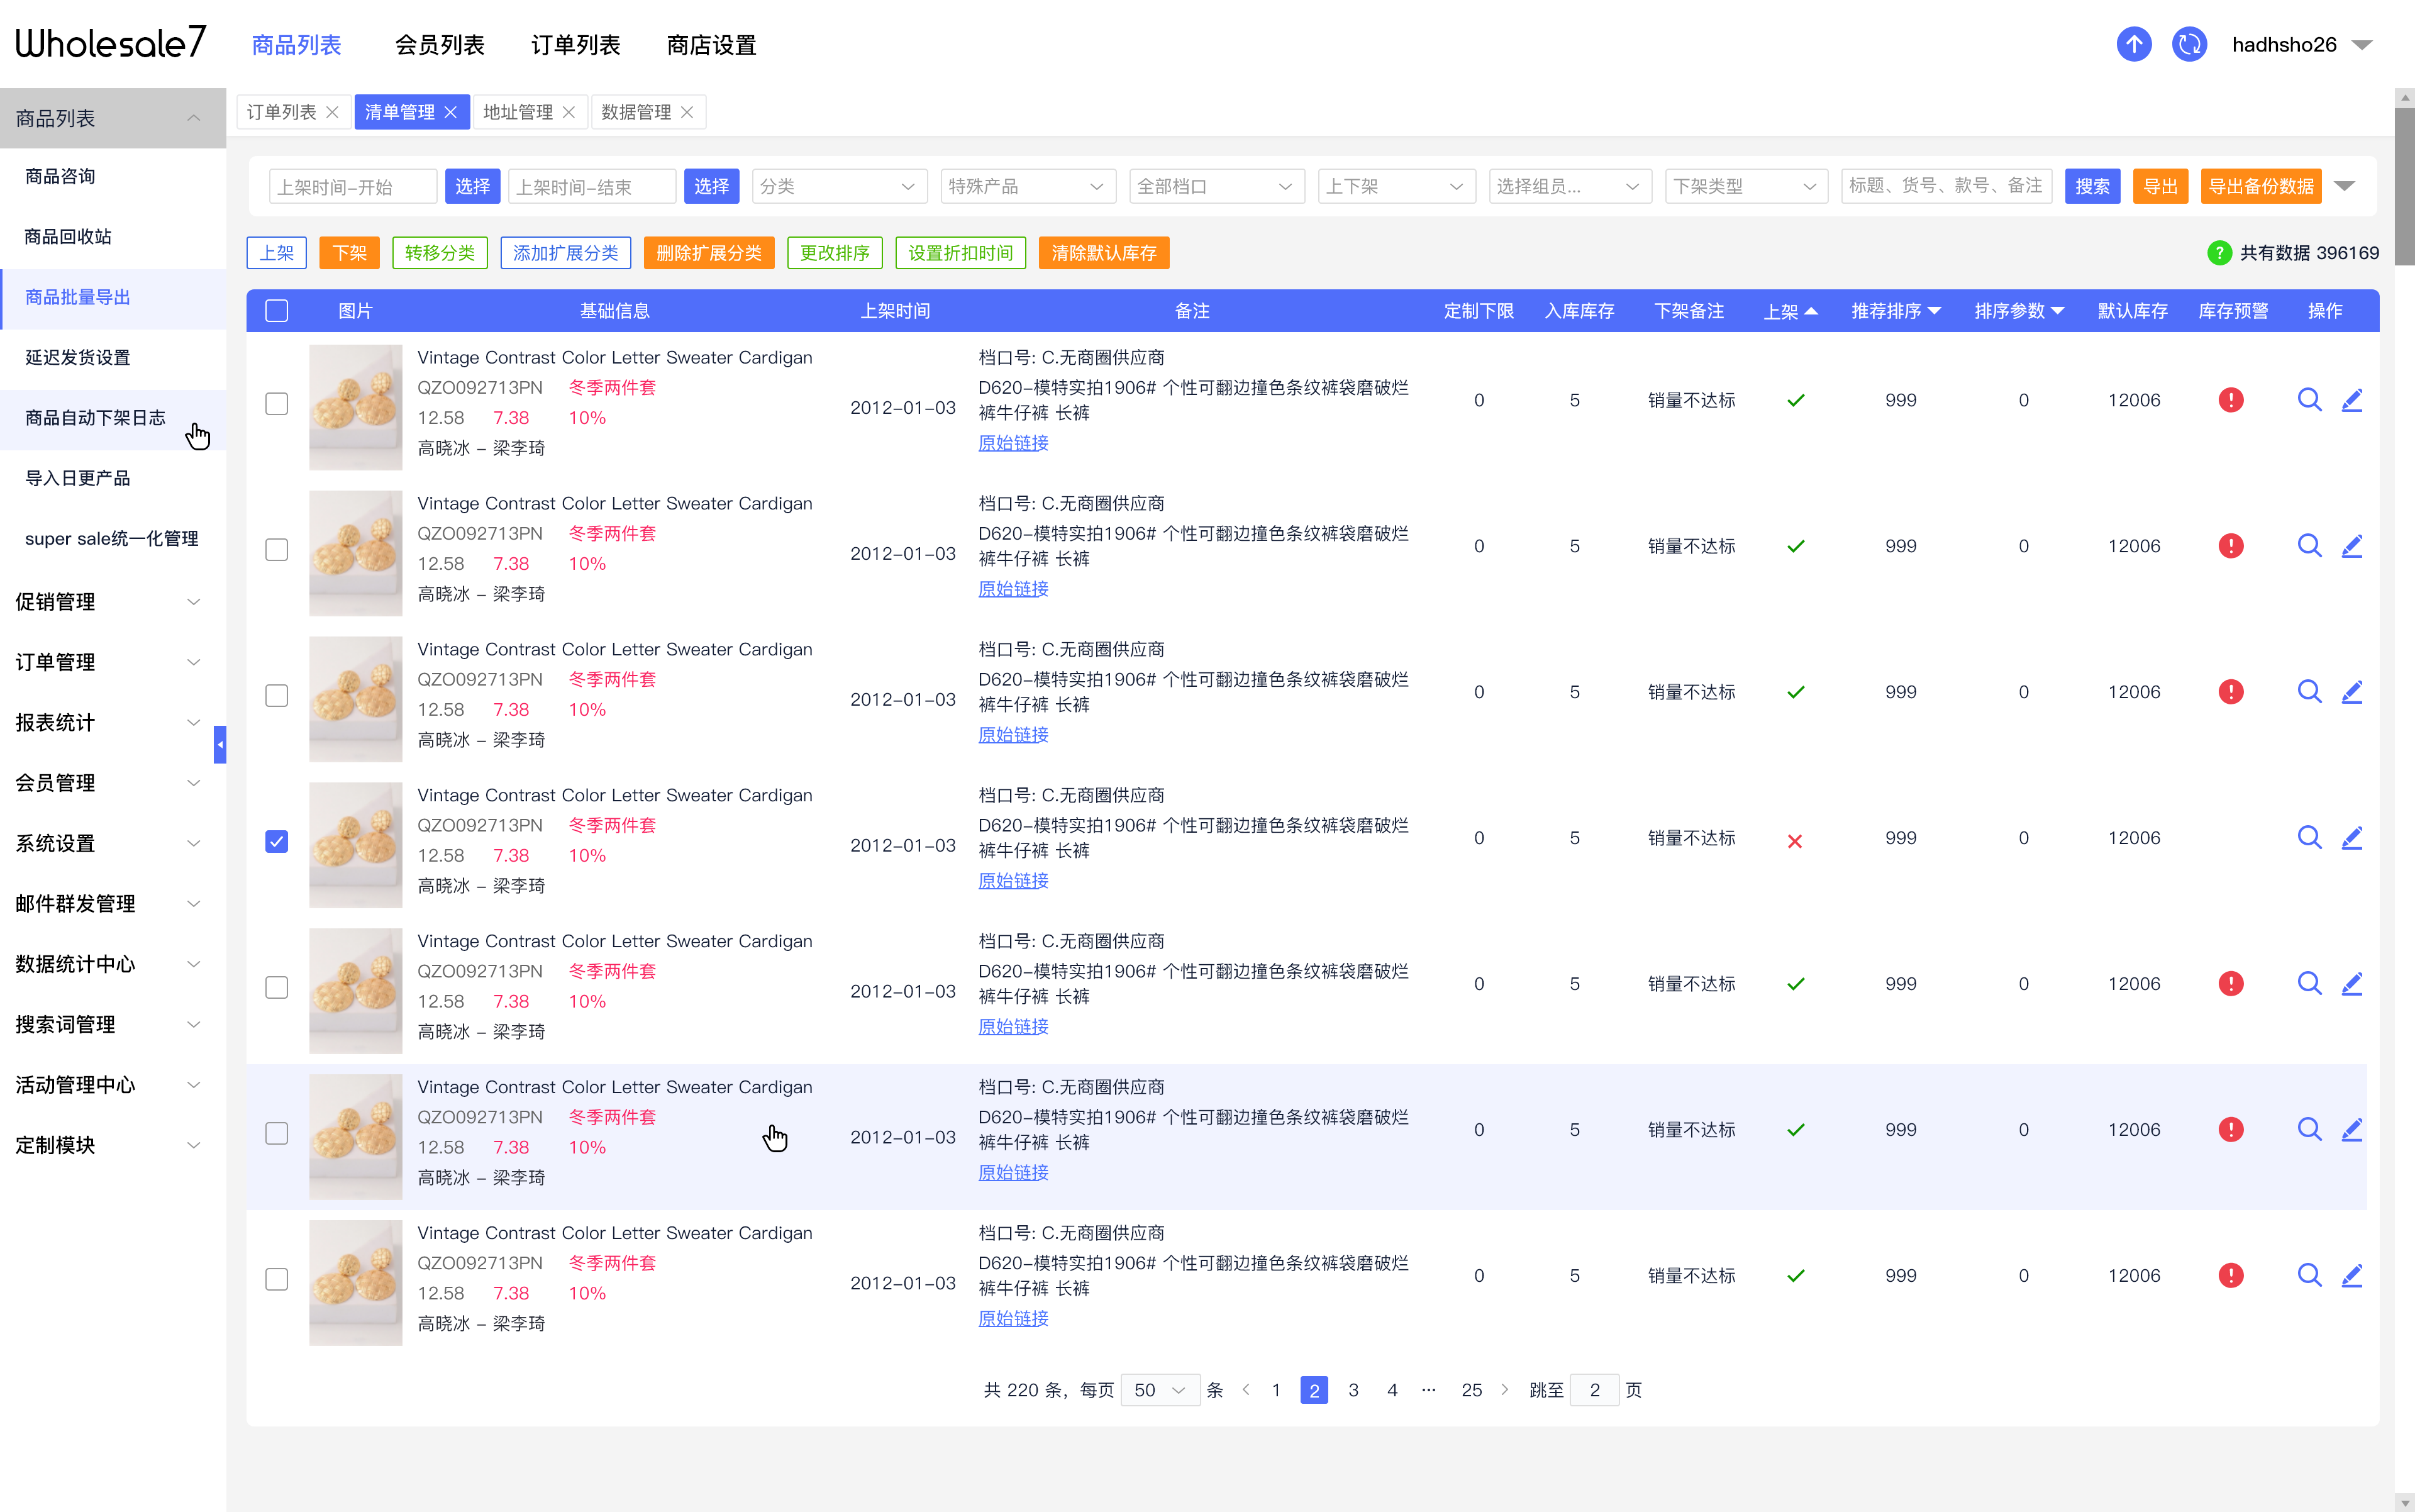
Task: Click the first row earring product thumbnail
Action: click(x=355, y=407)
